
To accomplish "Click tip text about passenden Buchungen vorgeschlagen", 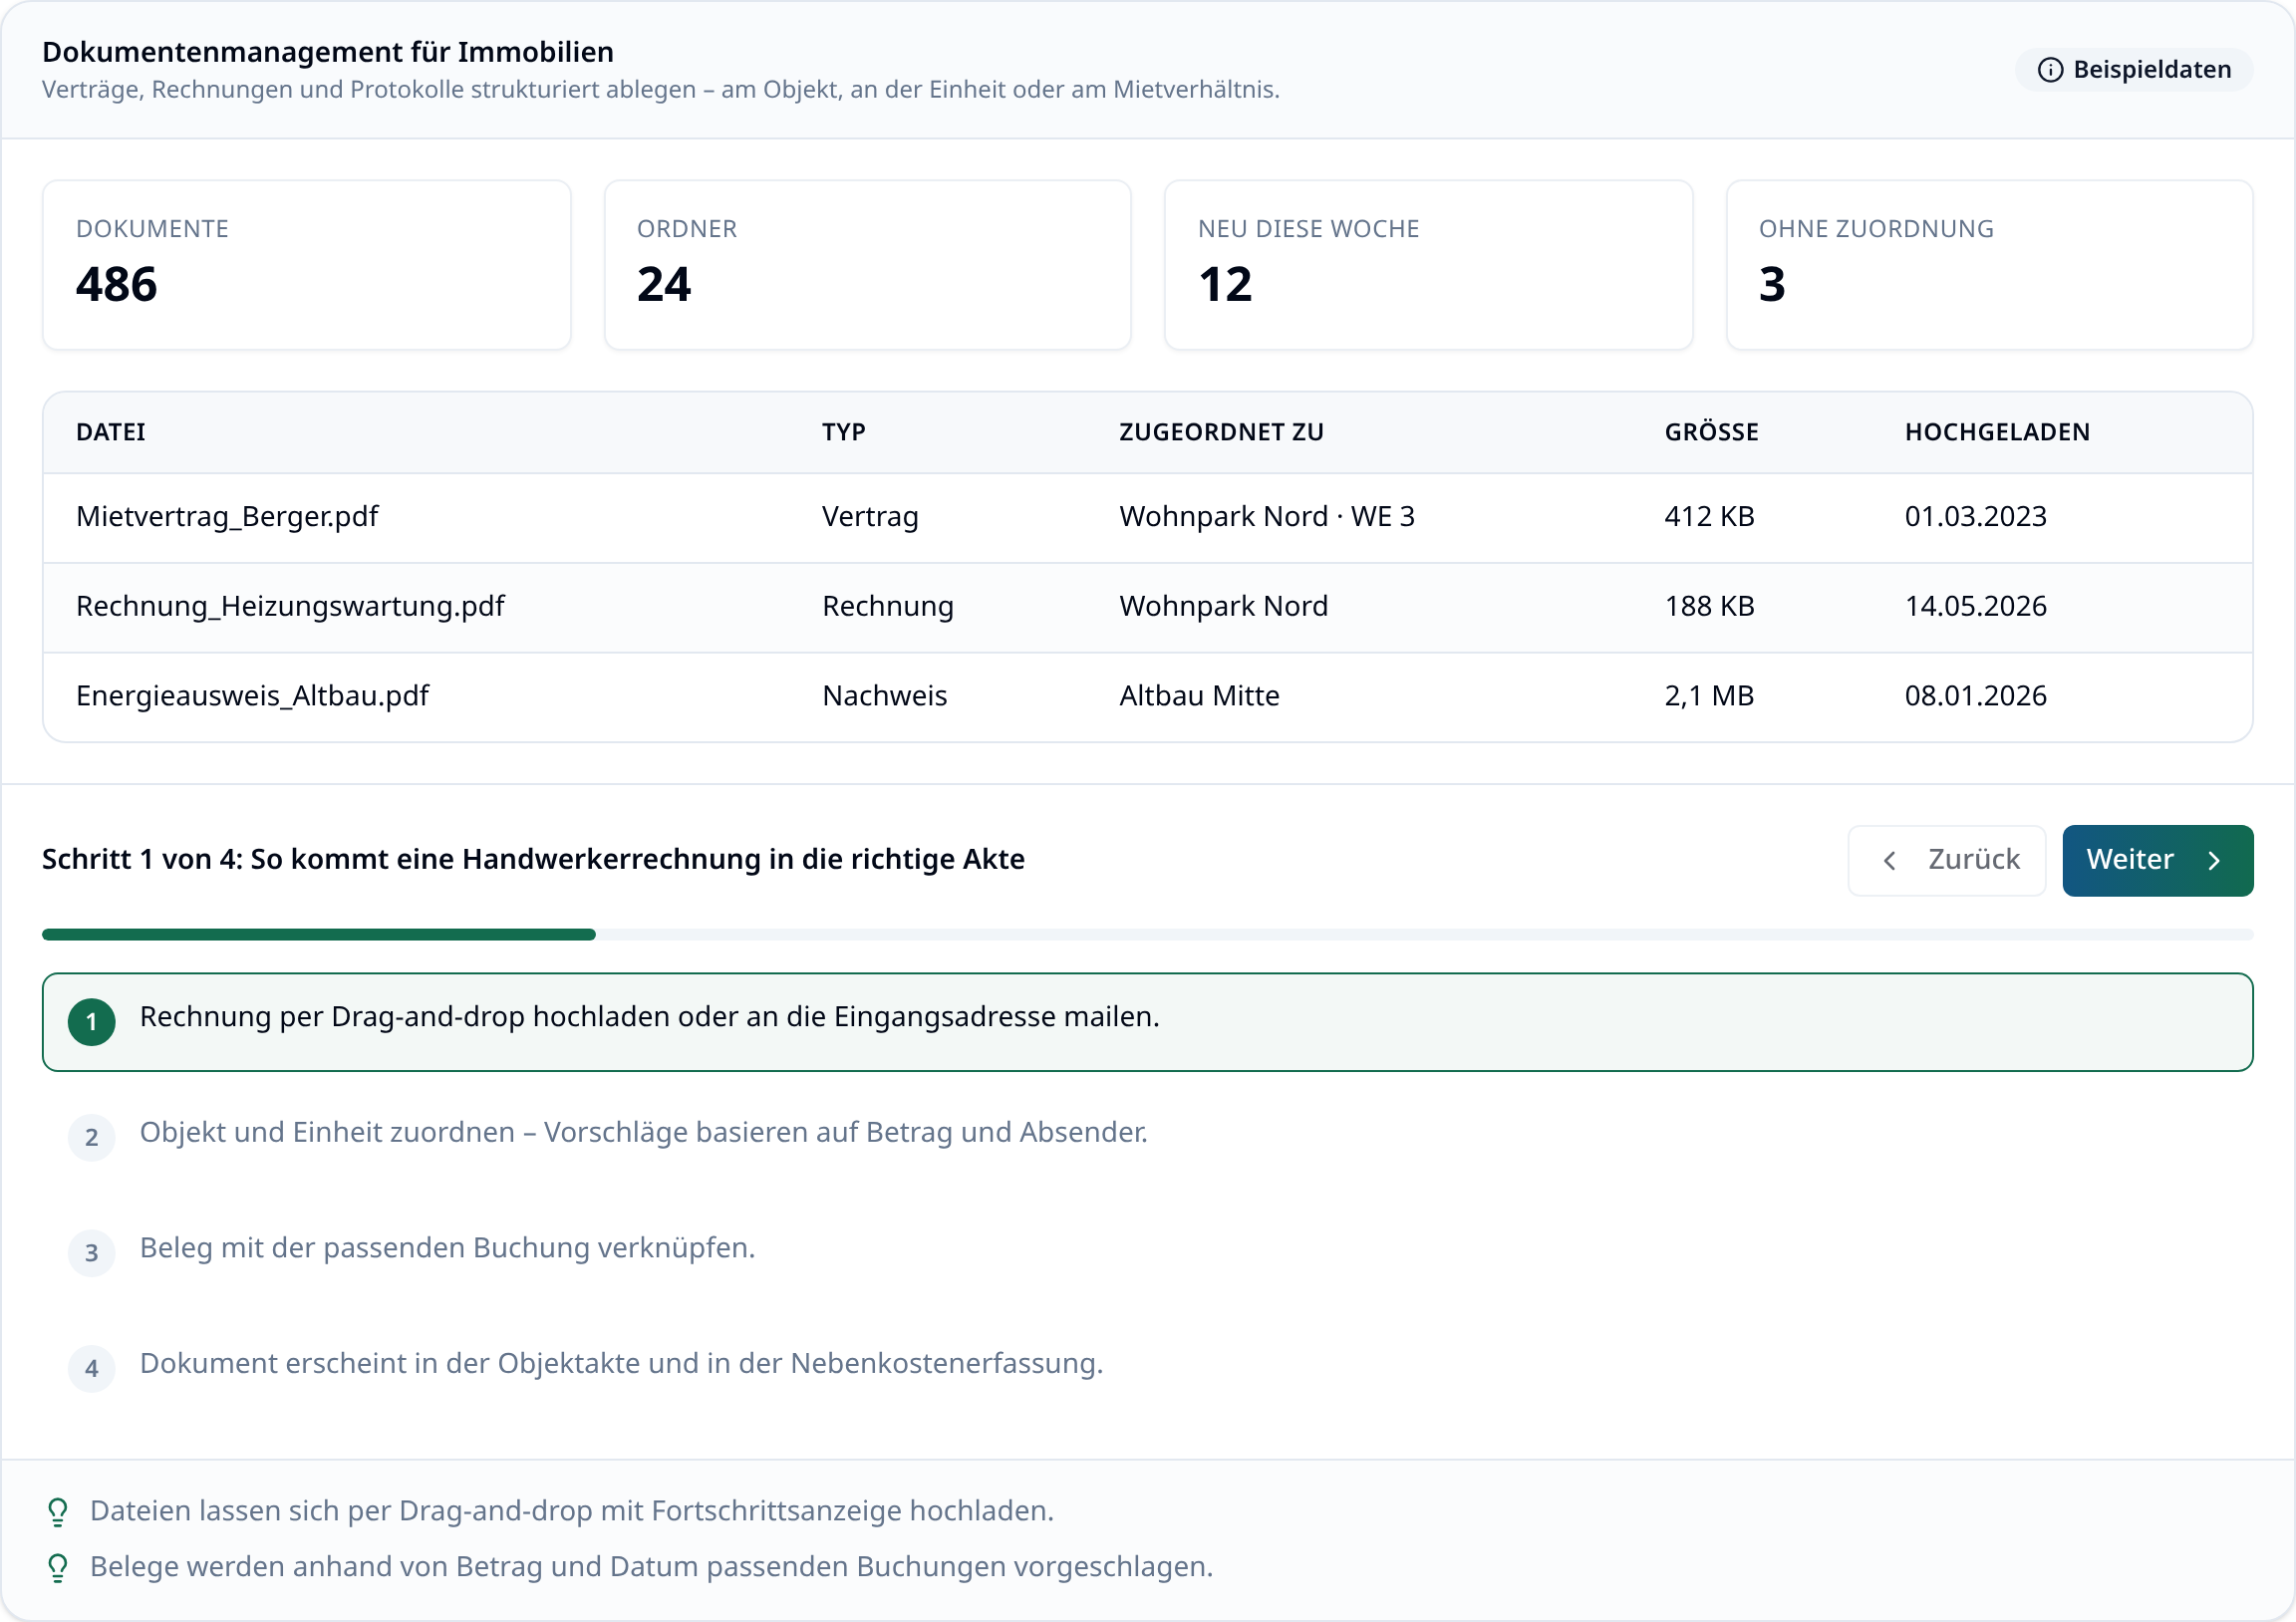I will pos(651,1568).
